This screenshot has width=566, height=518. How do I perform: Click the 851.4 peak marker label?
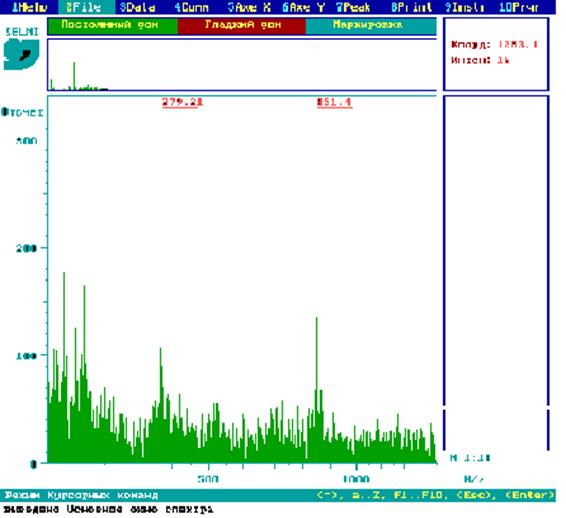pos(334,102)
